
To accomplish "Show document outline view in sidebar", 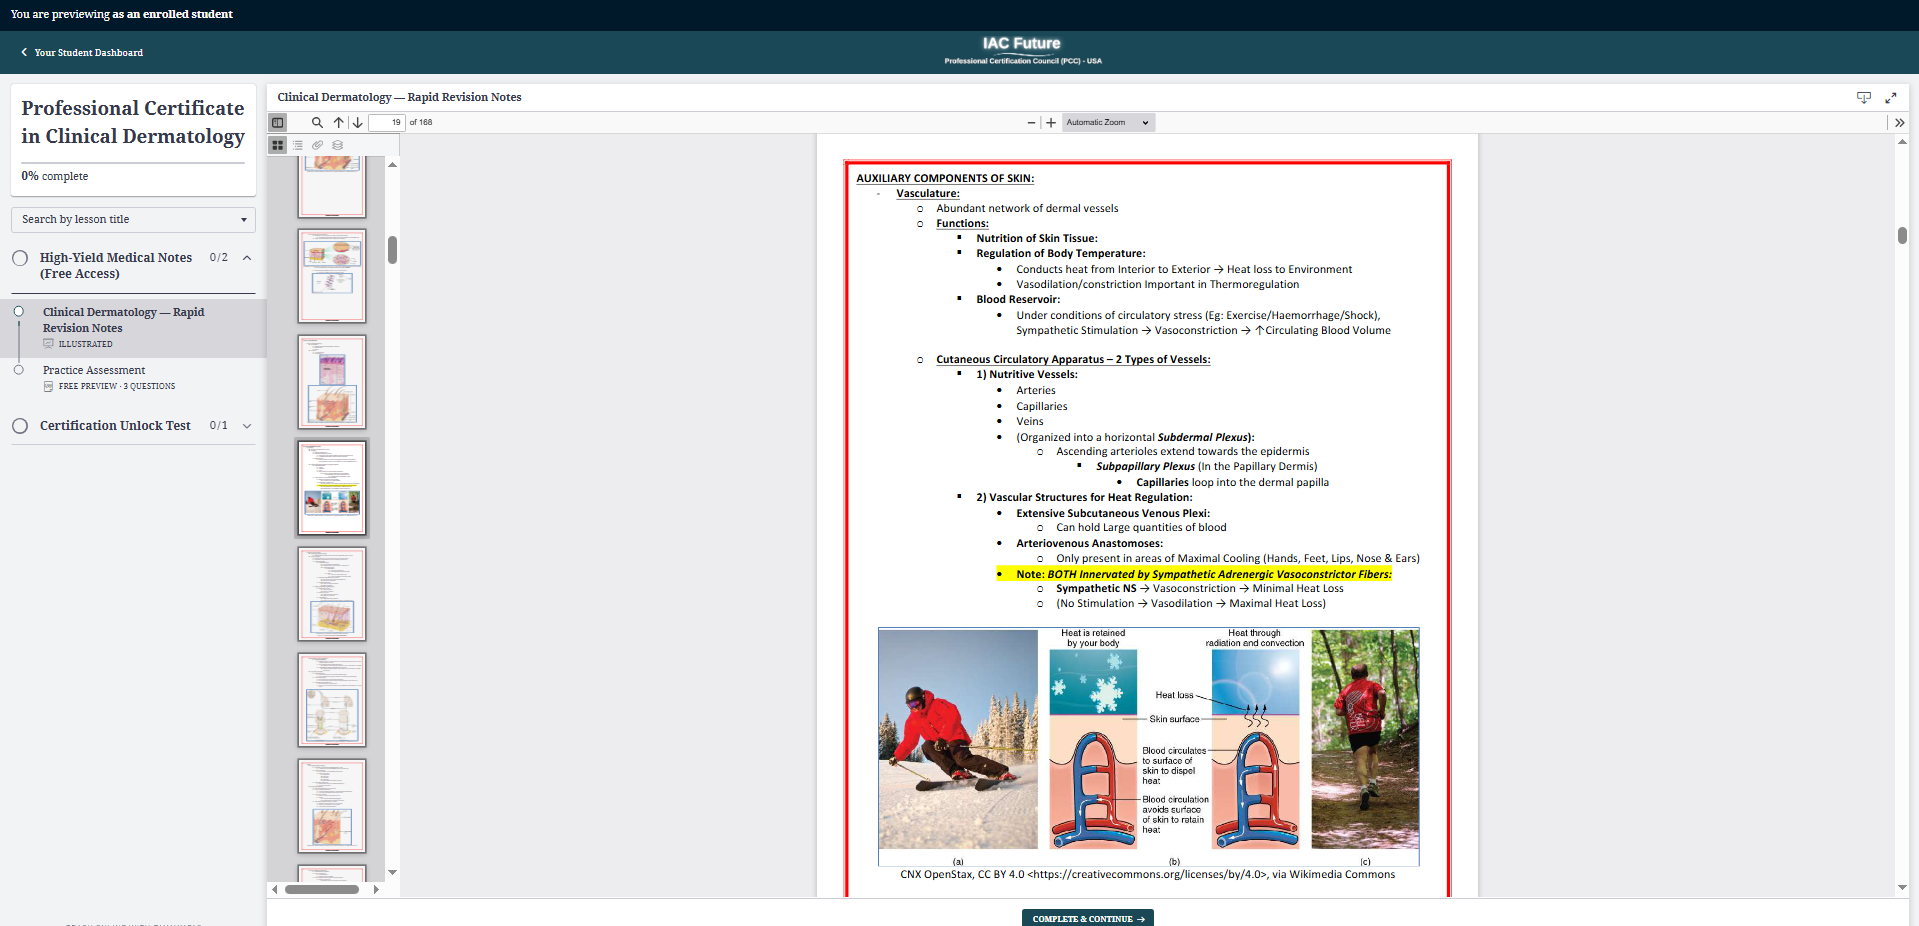I will 298,145.
